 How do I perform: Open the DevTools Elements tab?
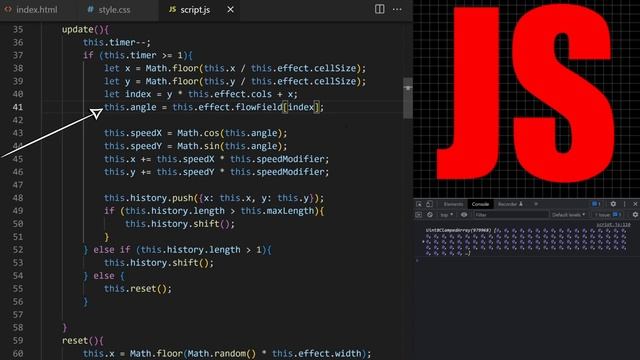point(453,204)
